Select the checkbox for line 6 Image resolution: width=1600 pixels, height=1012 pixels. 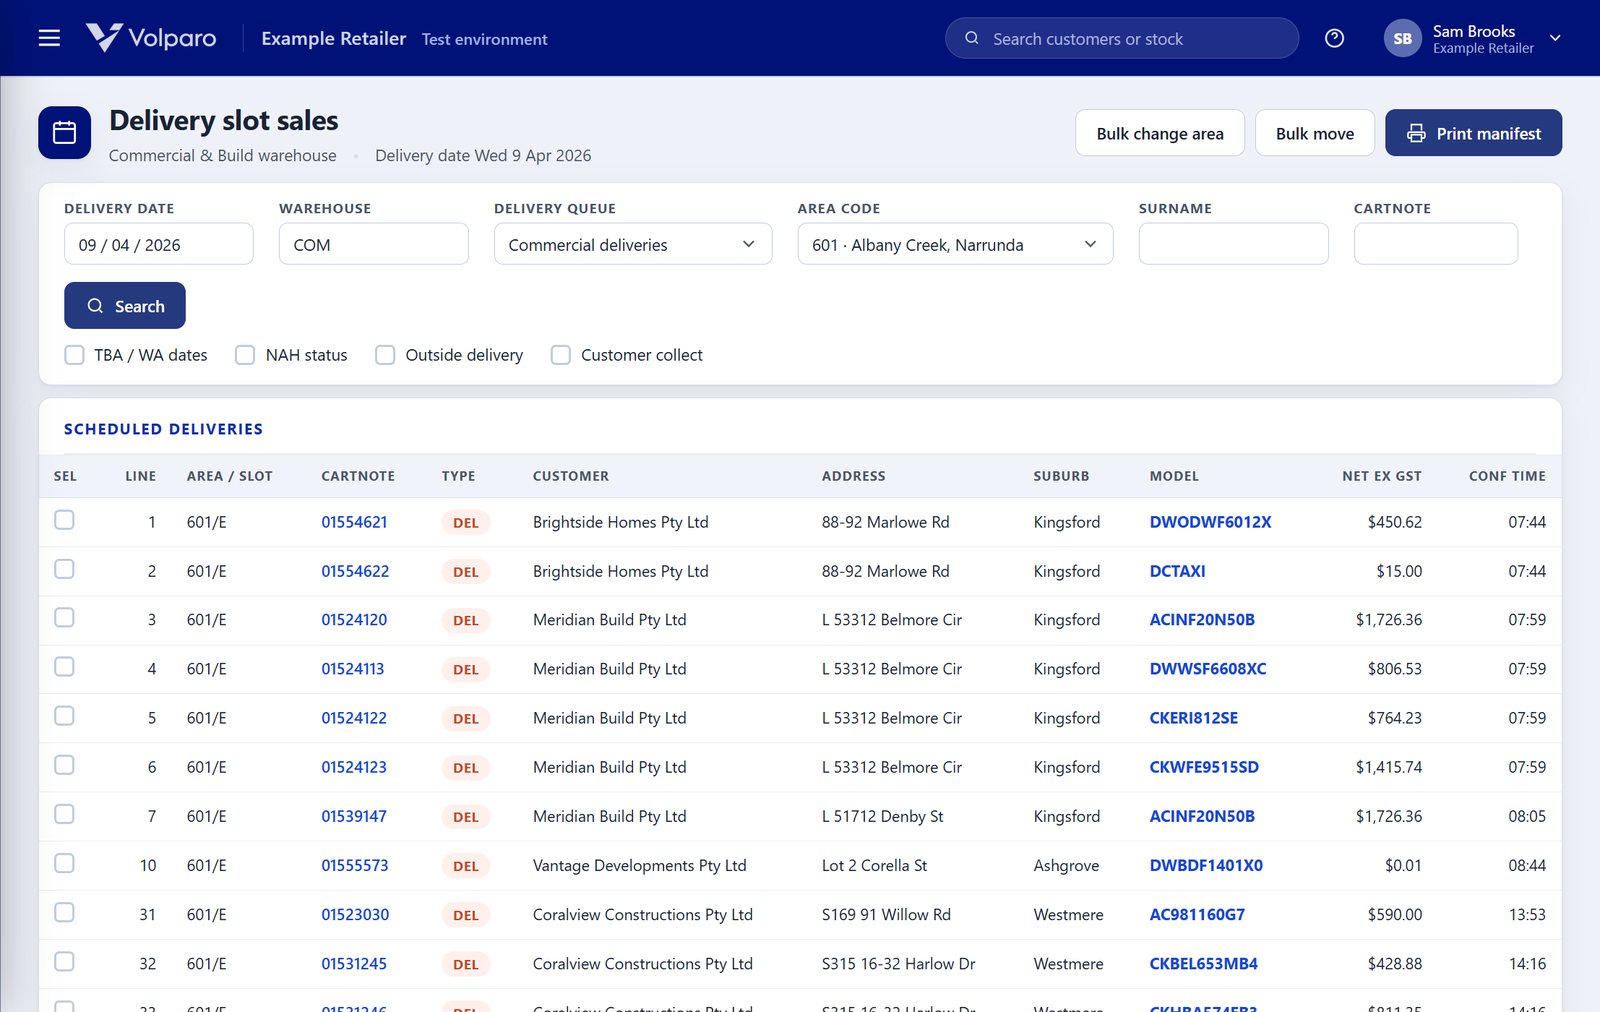[64, 765]
